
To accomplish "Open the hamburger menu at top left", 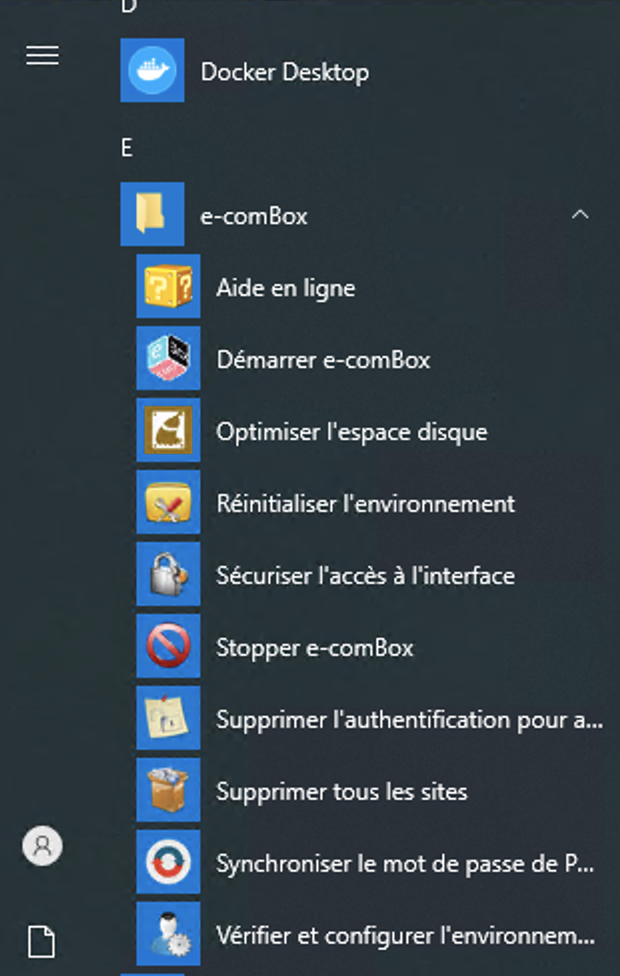I will coord(42,55).
